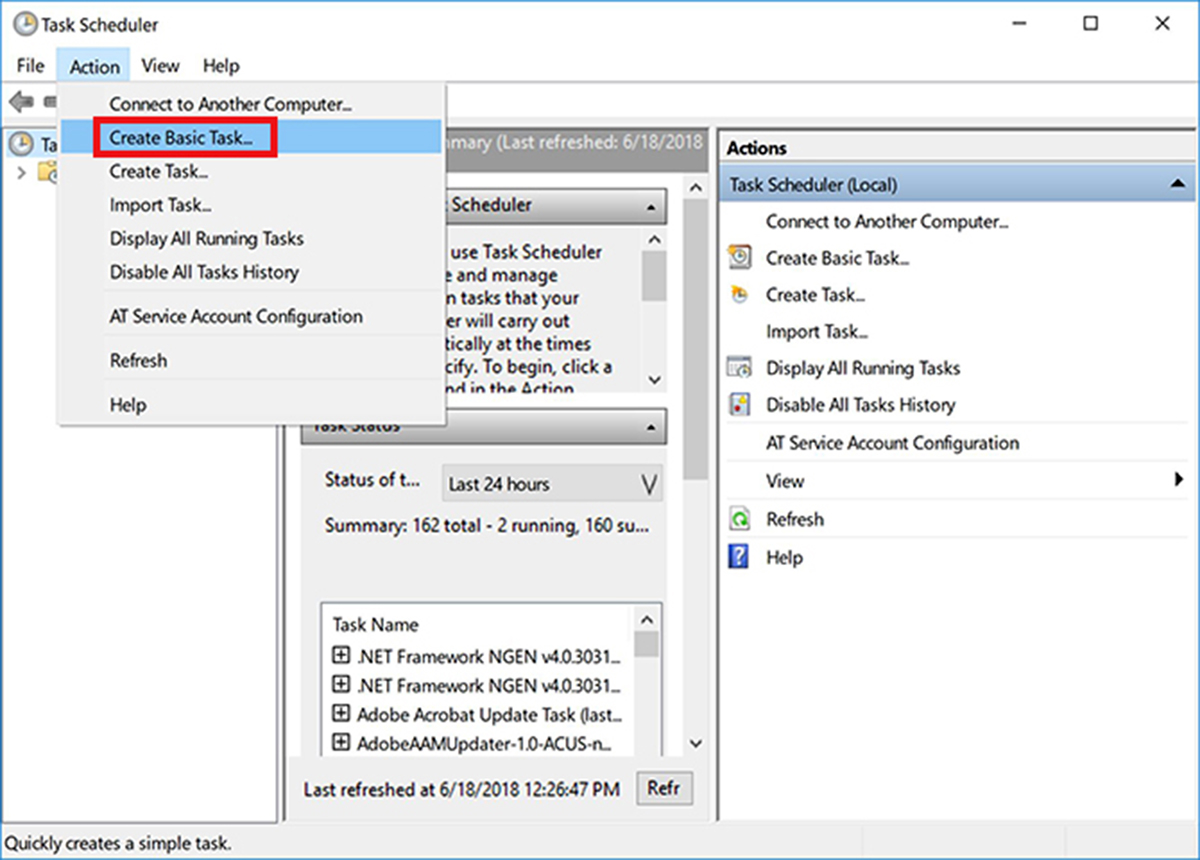
Task: Expand Task Scheduler Library tree node
Action: pyautogui.click(x=22, y=172)
